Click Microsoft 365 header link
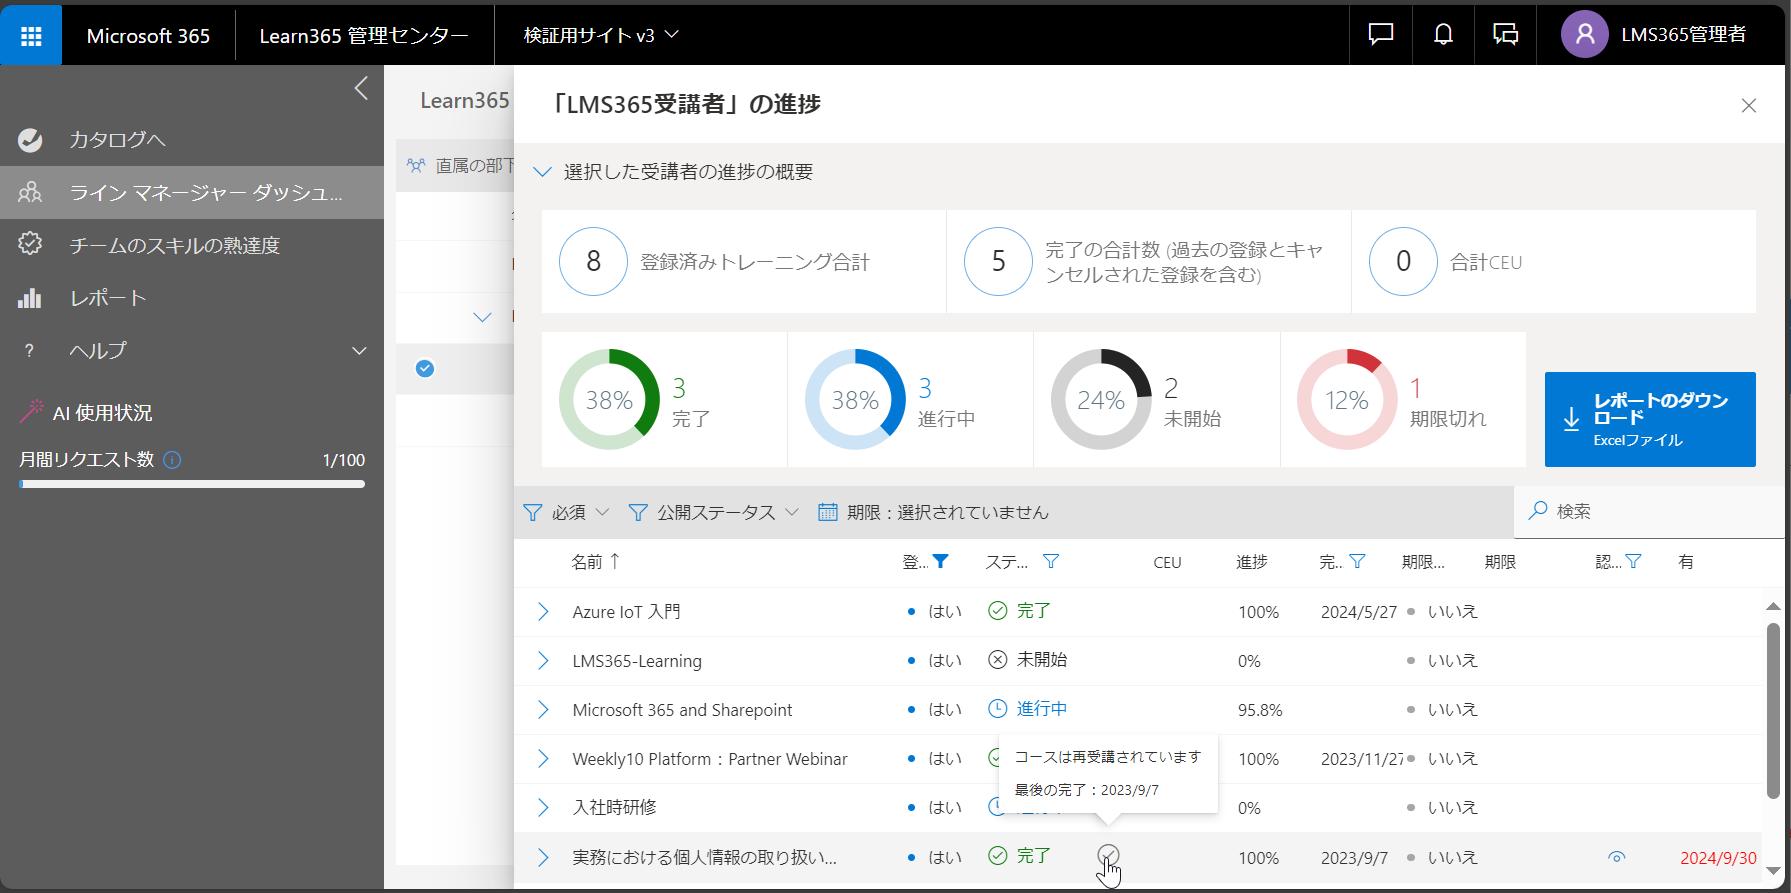Image resolution: width=1791 pixels, height=893 pixels. 148,35
